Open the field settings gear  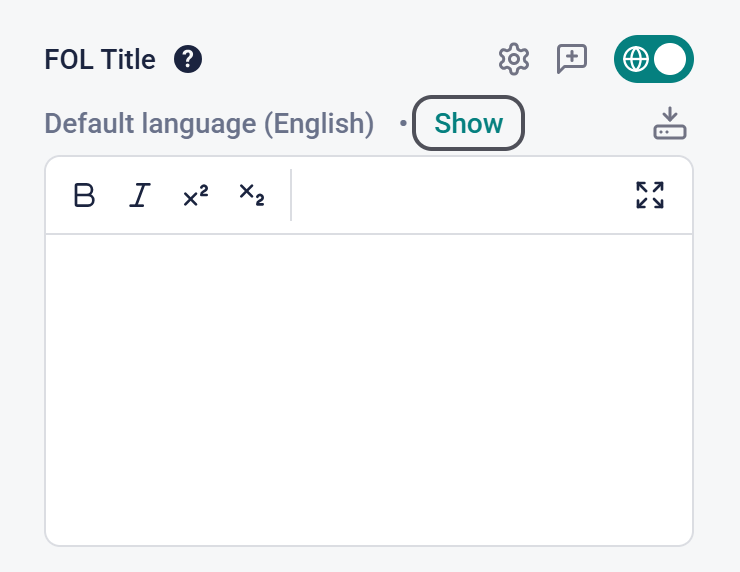(514, 60)
